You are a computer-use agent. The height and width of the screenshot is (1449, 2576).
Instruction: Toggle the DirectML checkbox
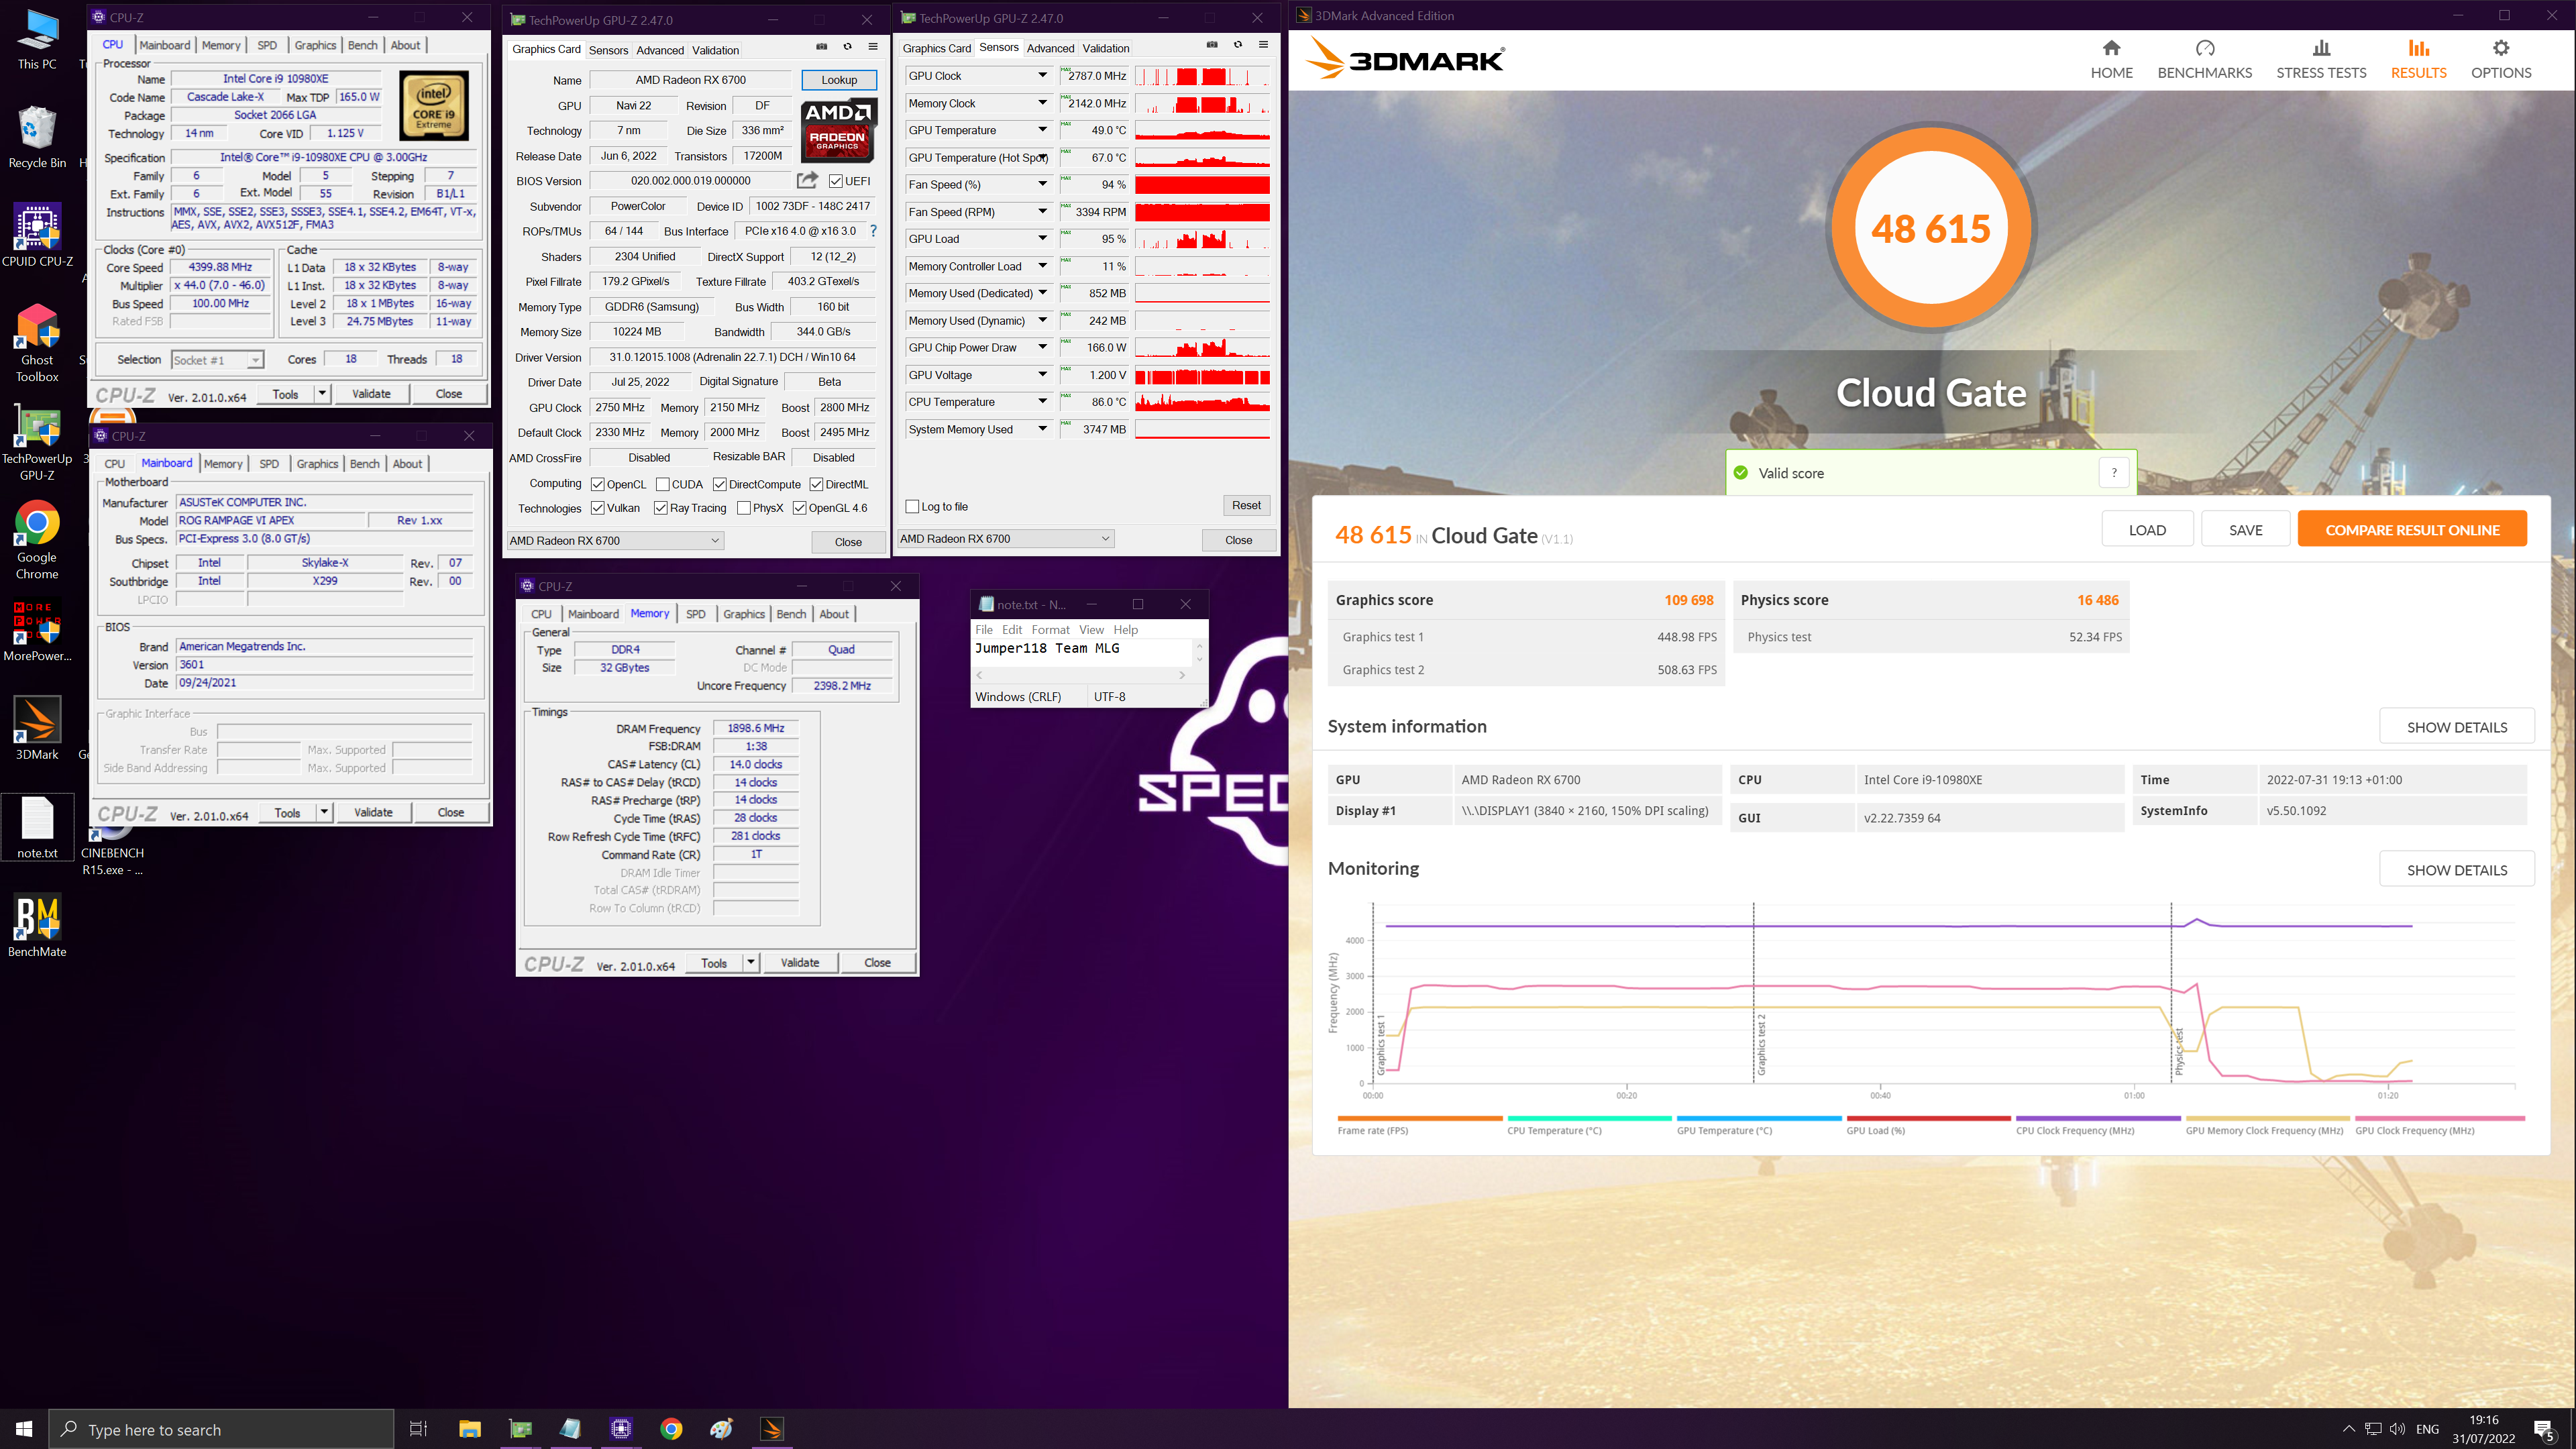click(x=816, y=484)
